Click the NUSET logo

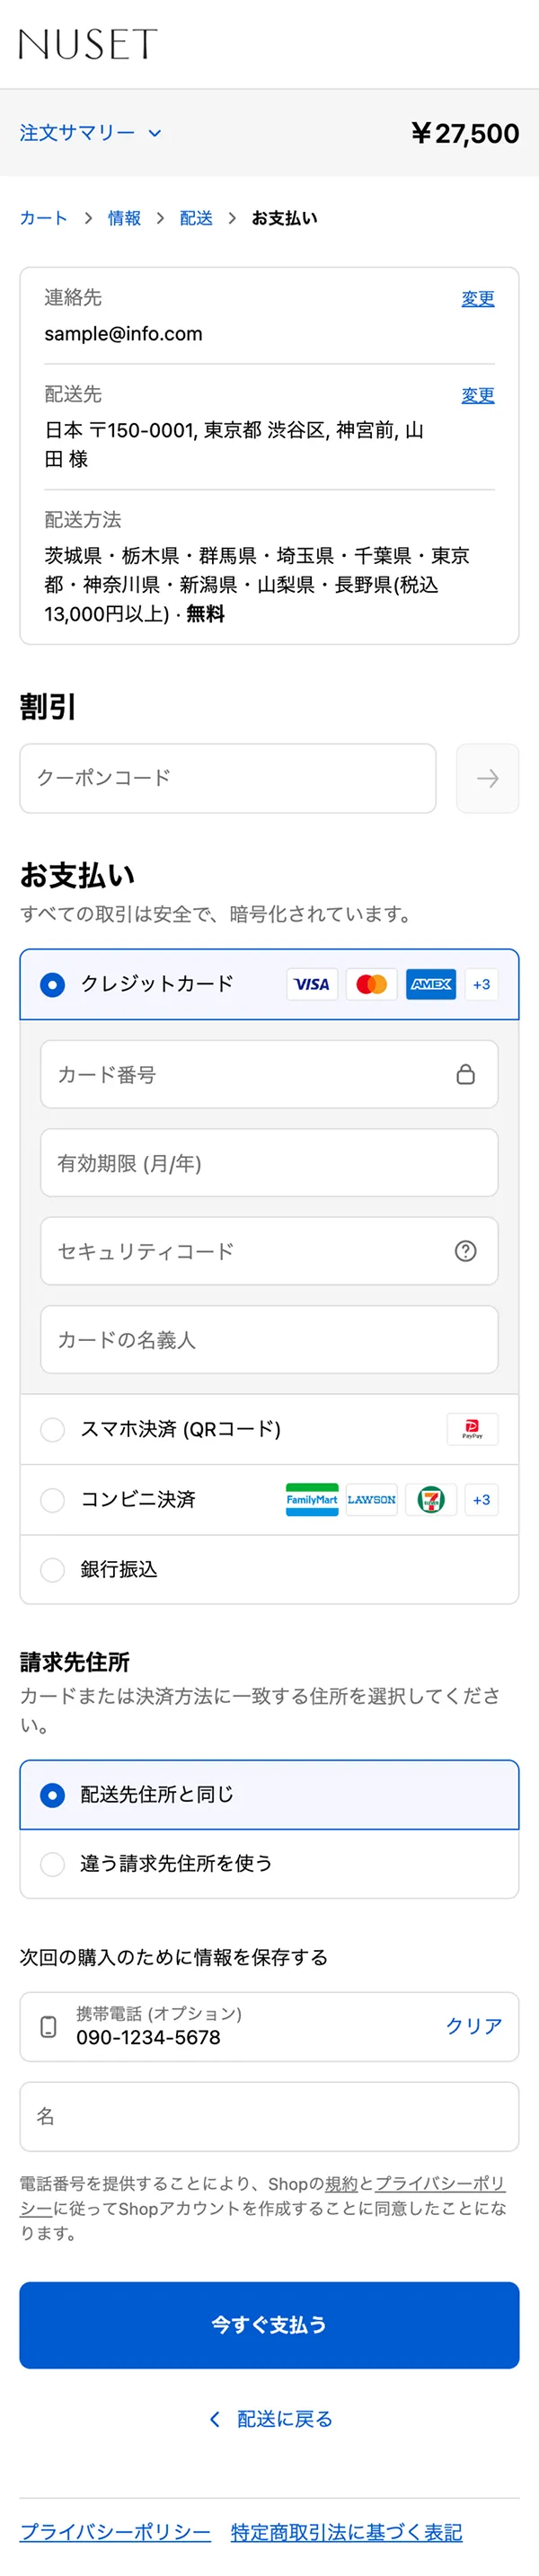pos(88,44)
